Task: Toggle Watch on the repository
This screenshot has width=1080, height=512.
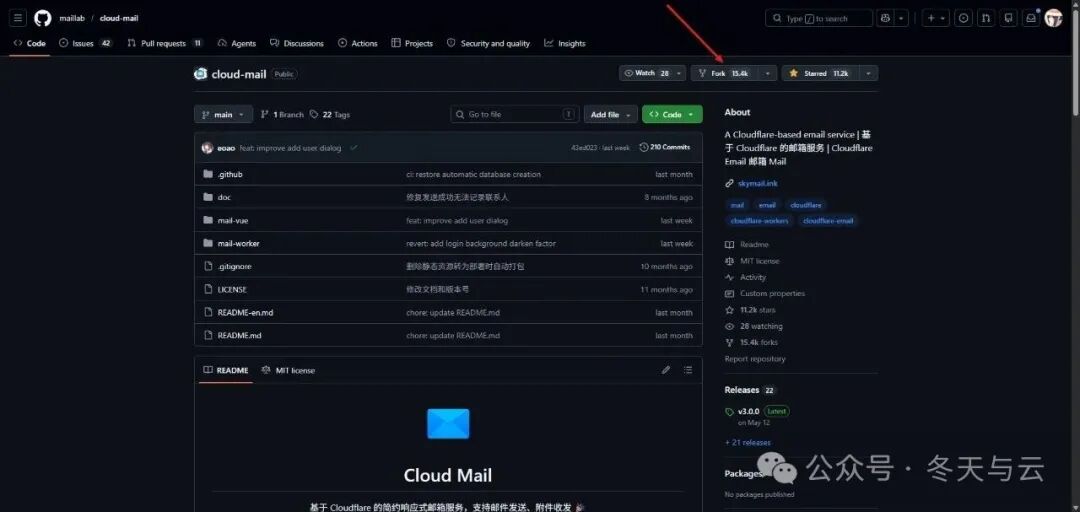Action: coord(645,73)
